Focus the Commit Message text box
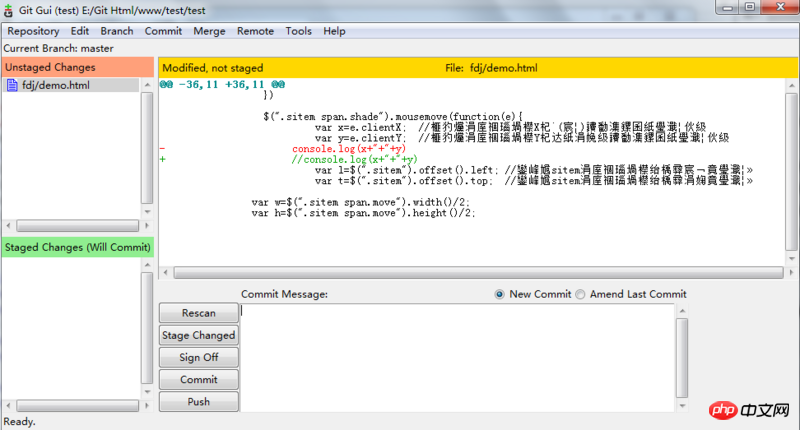The height and width of the screenshot is (430, 800). [x=458, y=358]
